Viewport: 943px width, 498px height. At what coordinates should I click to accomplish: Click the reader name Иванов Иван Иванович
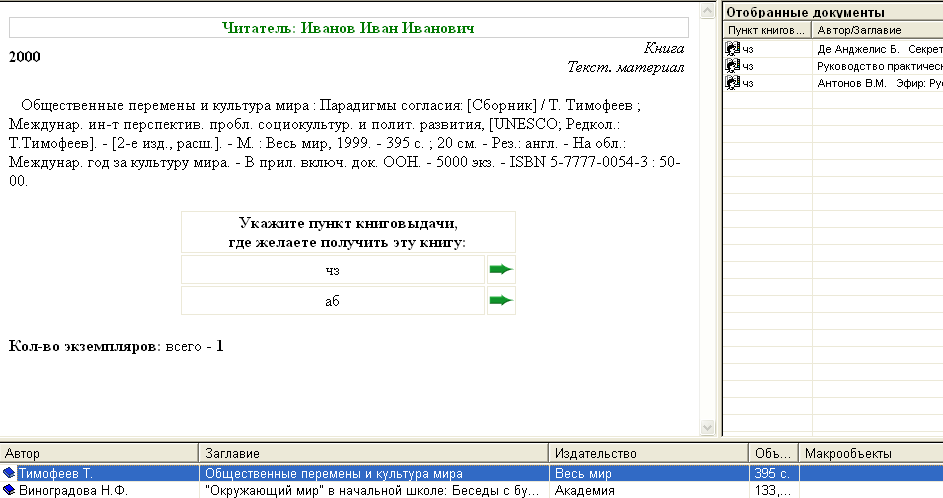[387, 28]
